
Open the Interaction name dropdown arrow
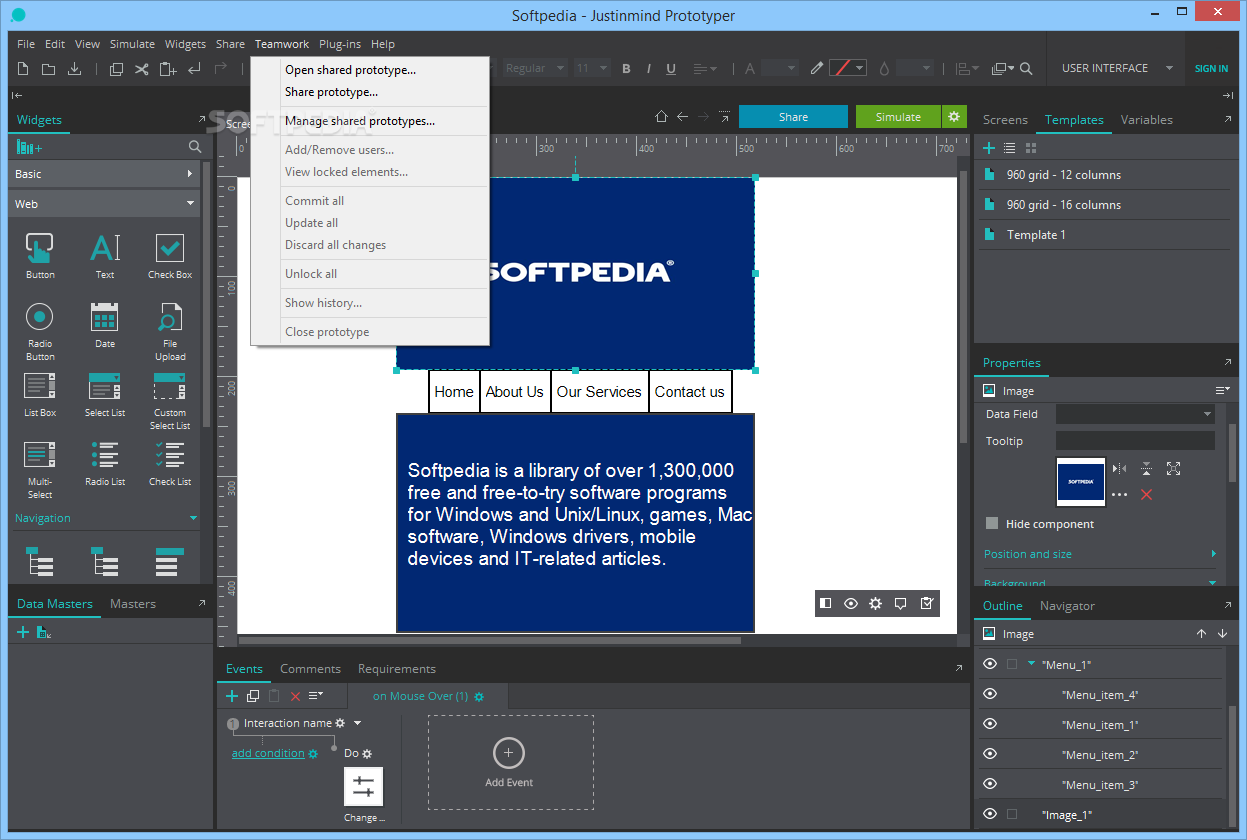357,723
